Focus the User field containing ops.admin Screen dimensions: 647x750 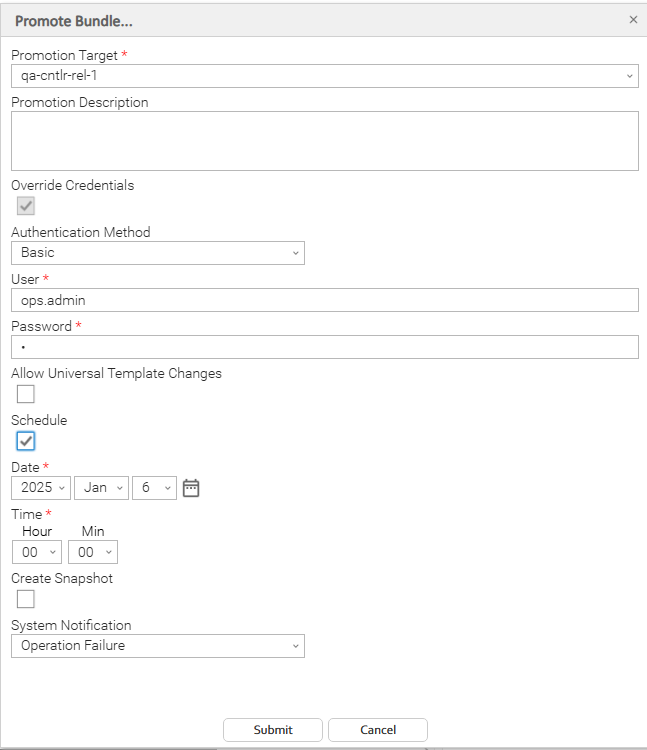[x=324, y=300]
